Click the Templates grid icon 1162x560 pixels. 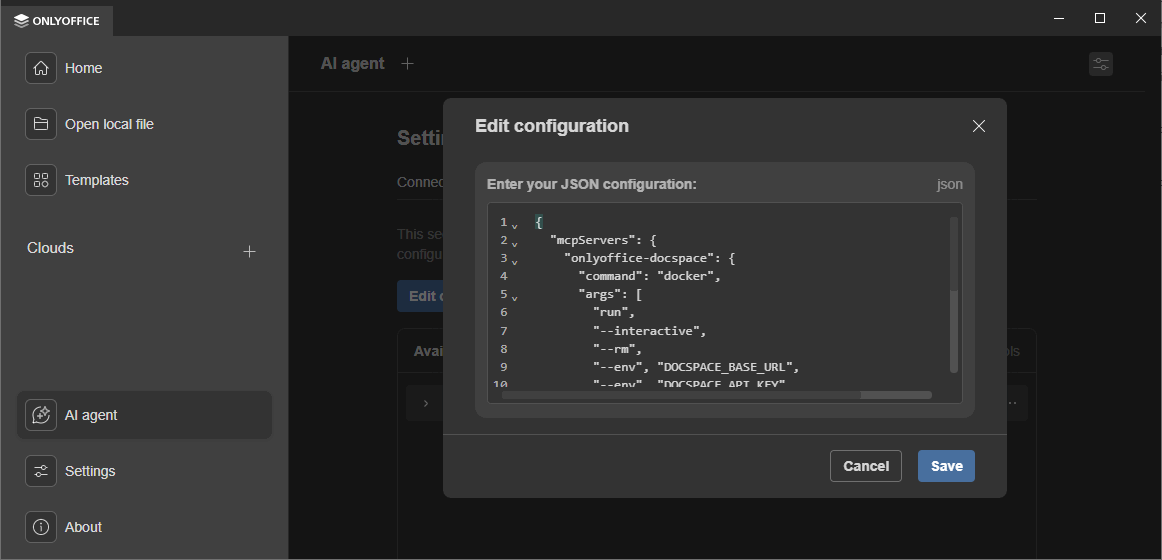click(41, 180)
